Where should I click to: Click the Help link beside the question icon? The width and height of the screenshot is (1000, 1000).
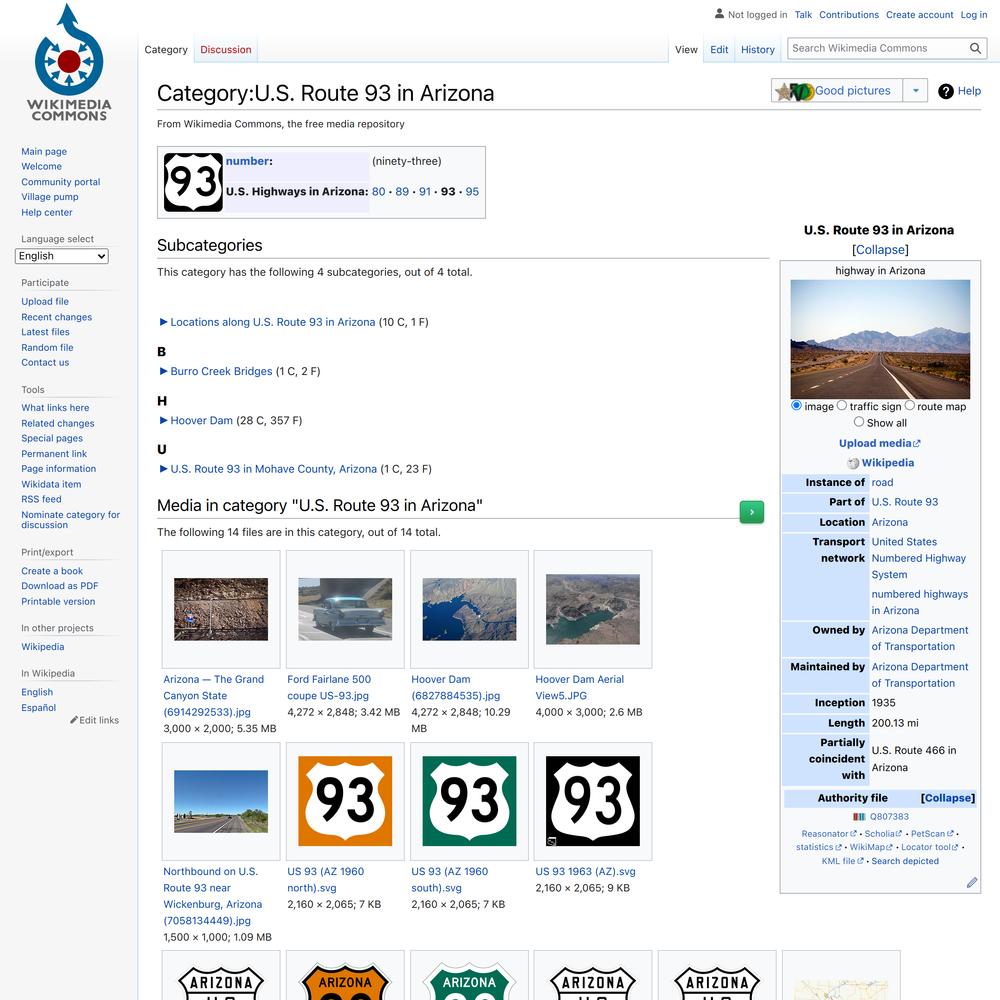[969, 91]
